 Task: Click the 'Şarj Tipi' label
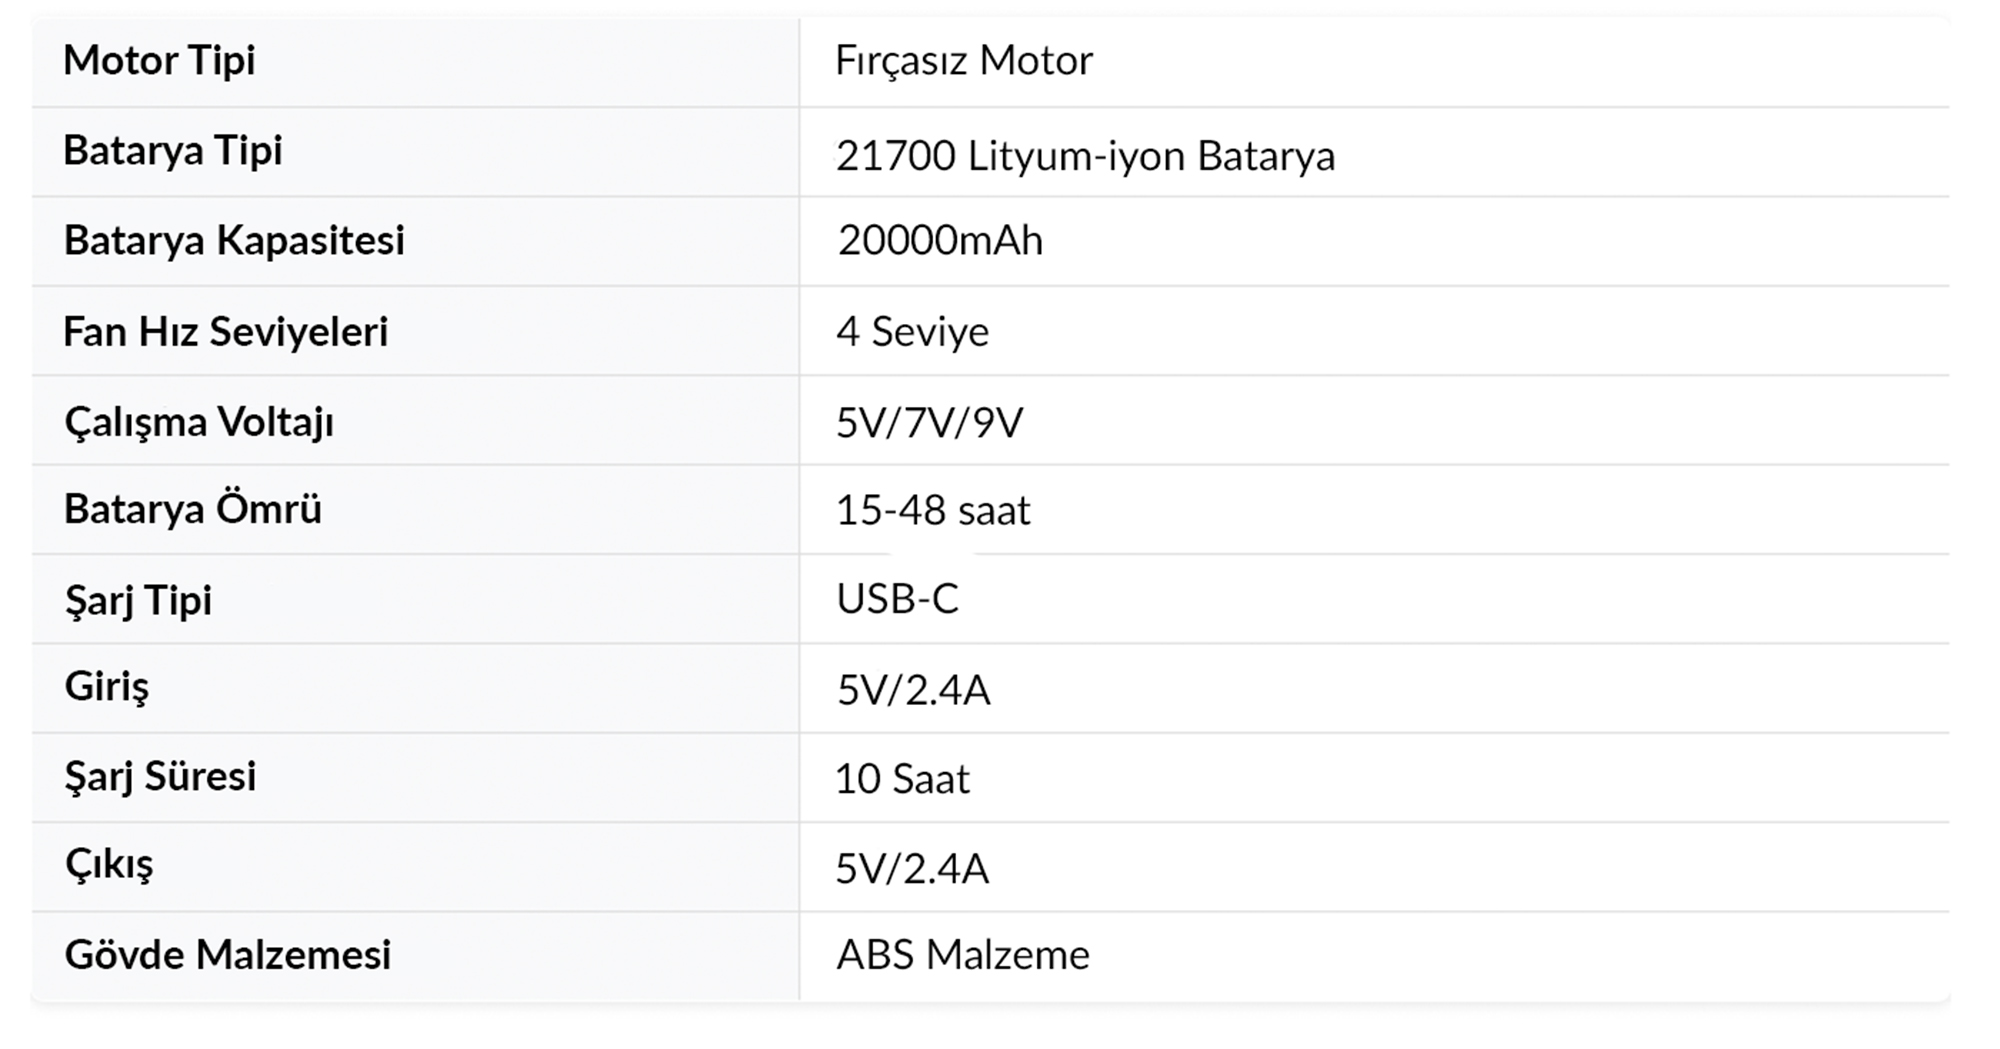(138, 600)
